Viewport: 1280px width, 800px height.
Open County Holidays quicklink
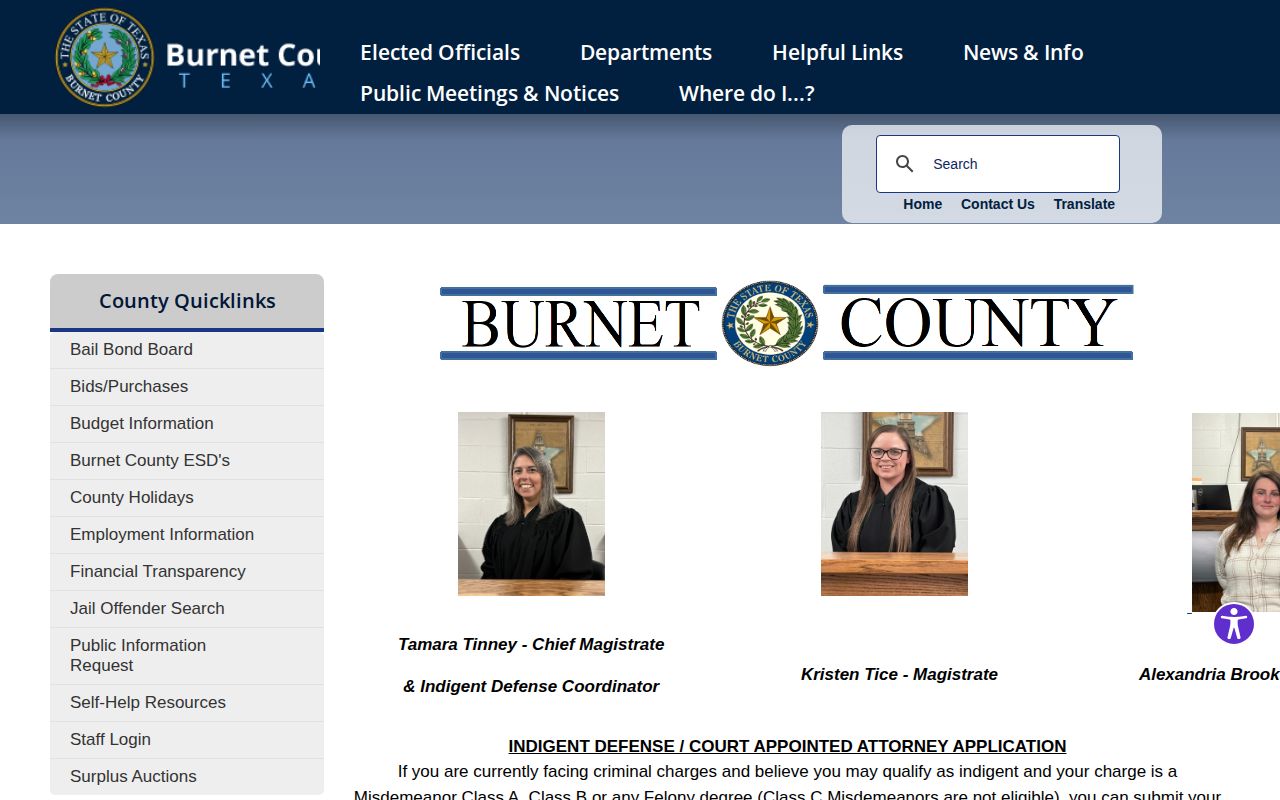click(x=187, y=498)
